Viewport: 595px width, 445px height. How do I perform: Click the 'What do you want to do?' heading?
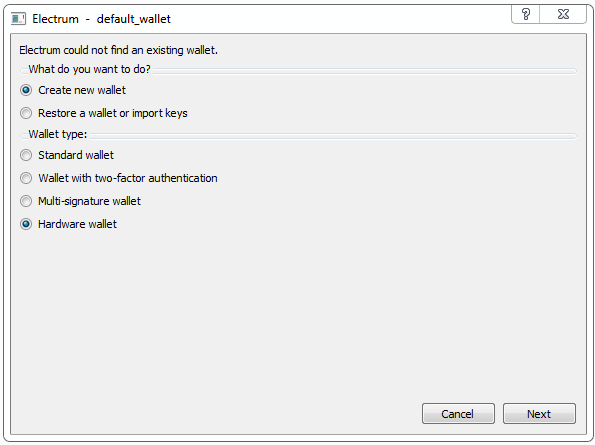tap(90, 69)
